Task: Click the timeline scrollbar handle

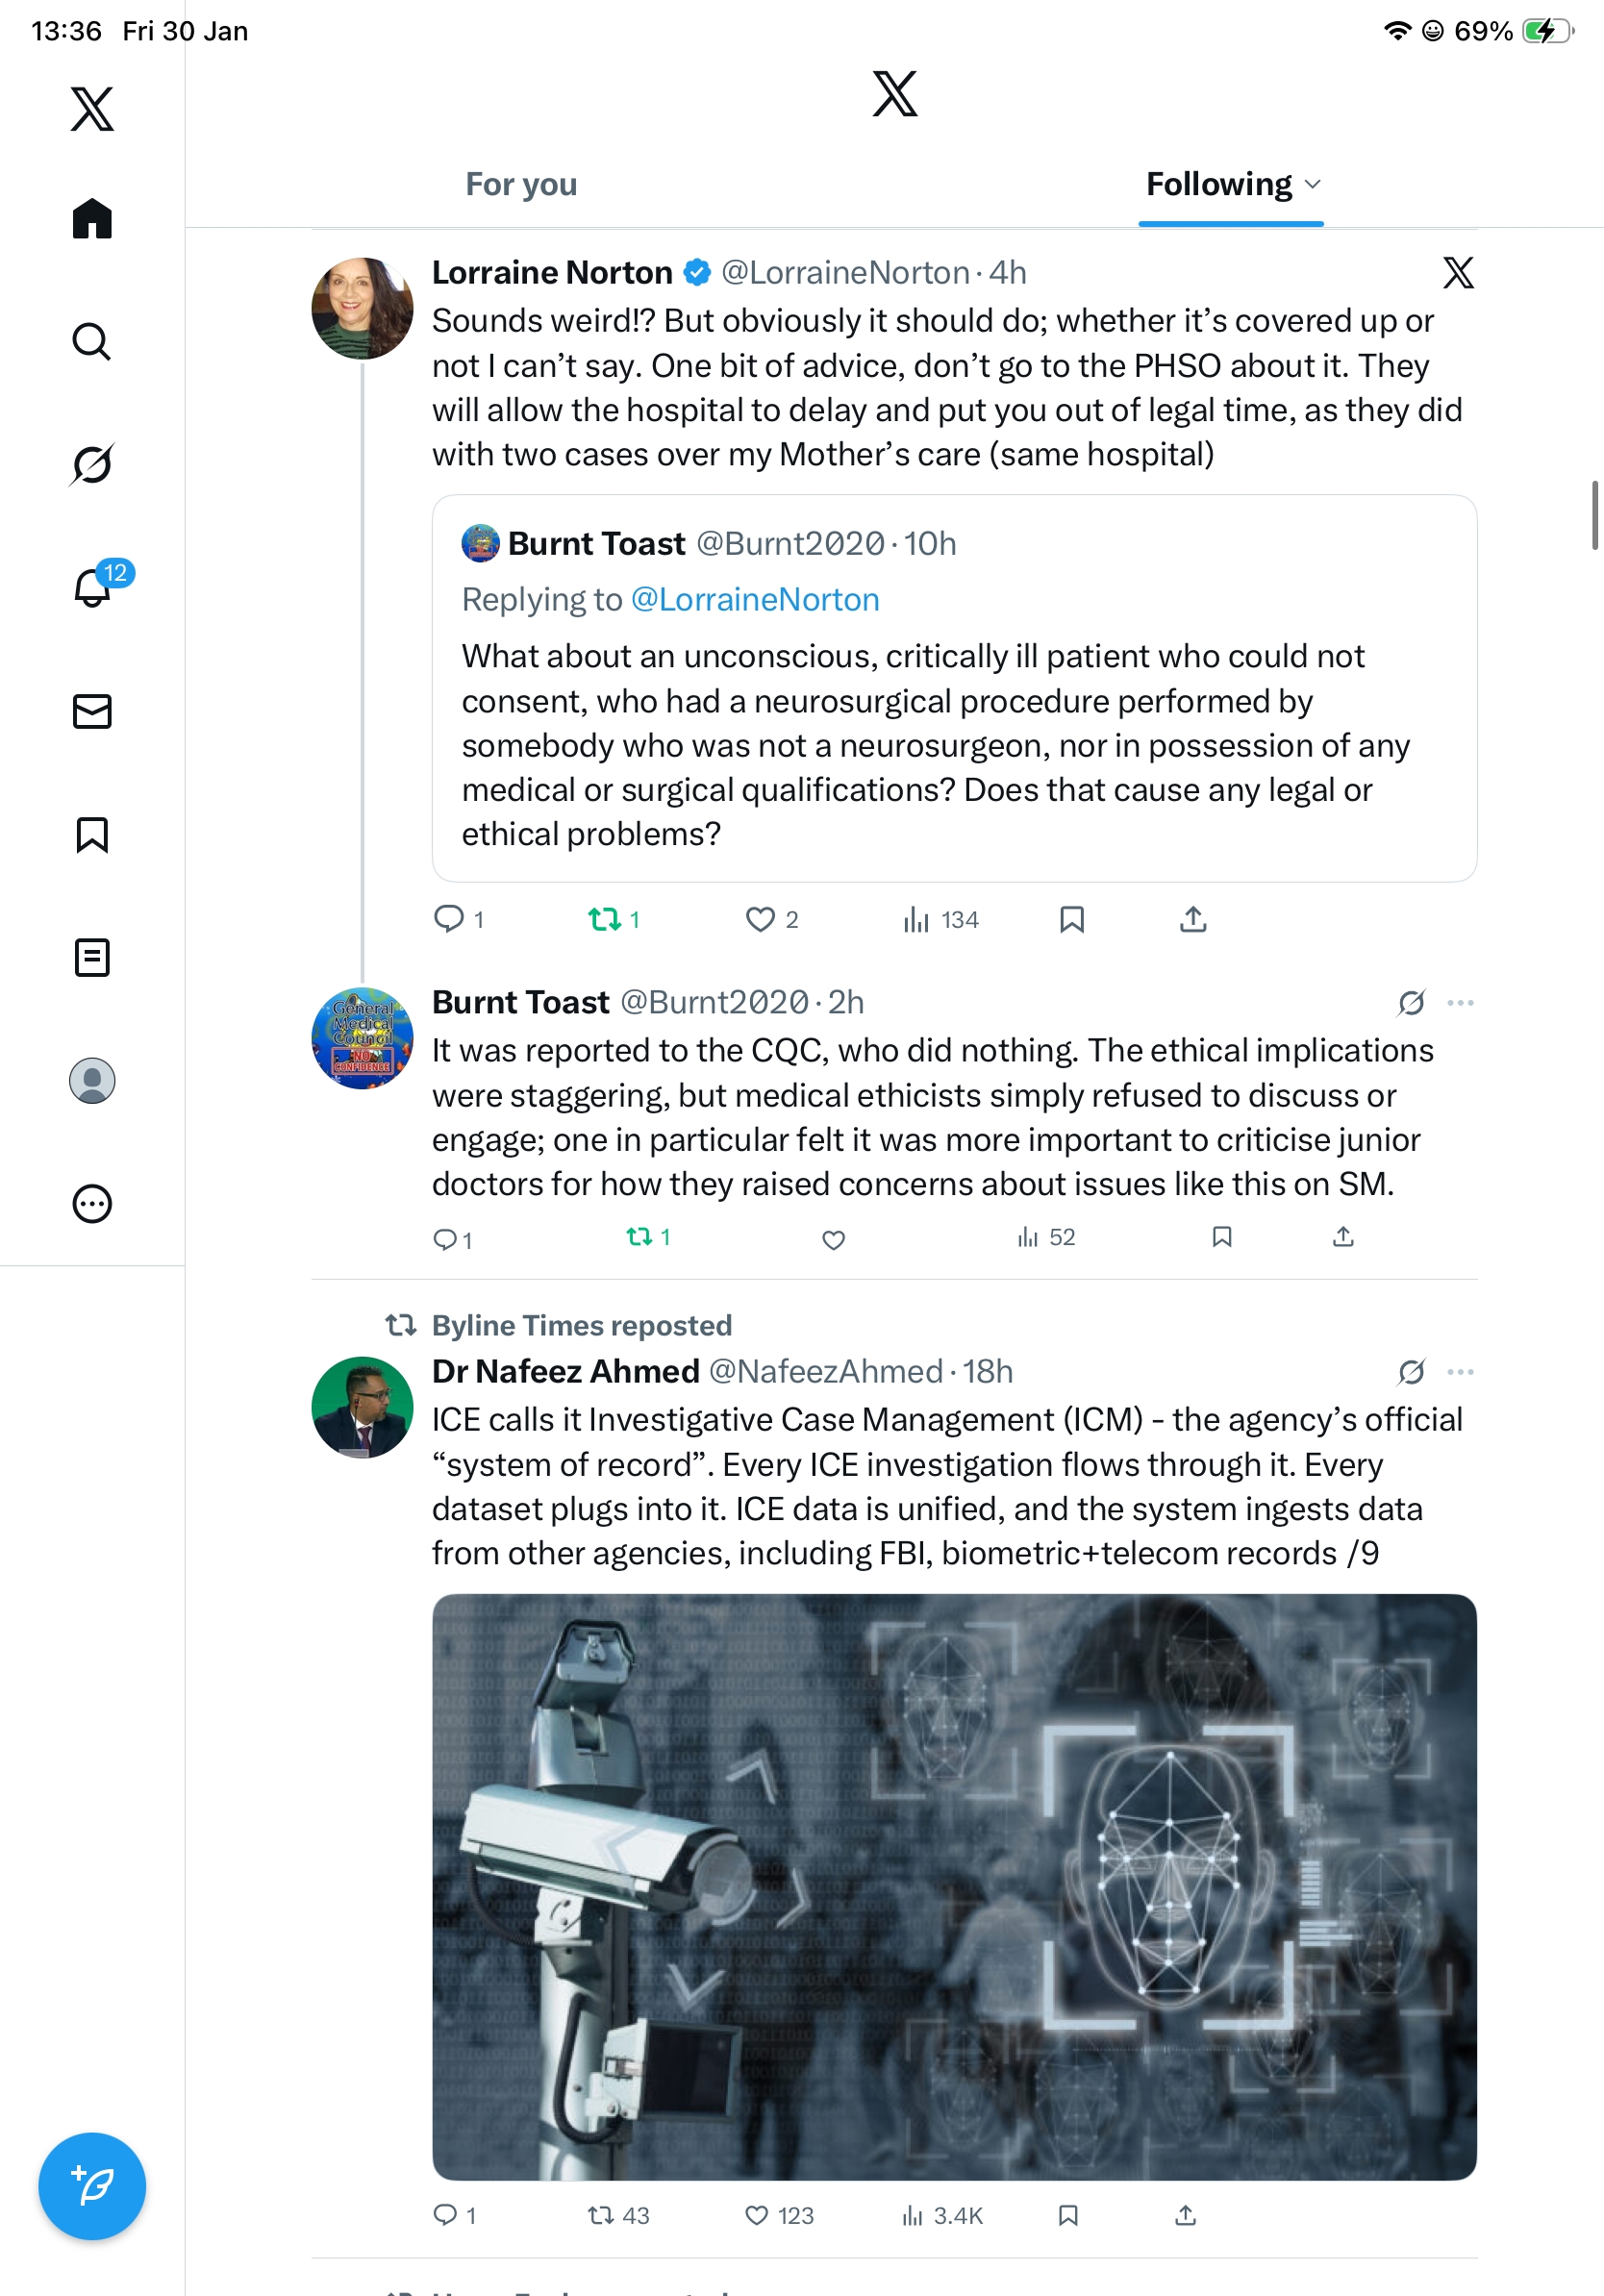Action: pyautogui.click(x=1595, y=515)
